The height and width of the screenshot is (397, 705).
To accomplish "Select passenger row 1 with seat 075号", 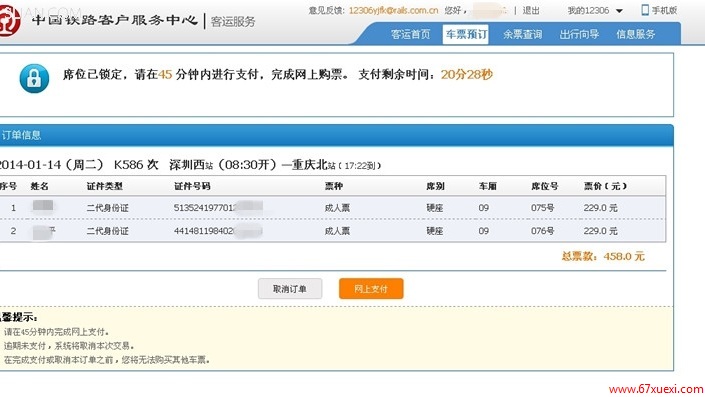I will [332, 208].
